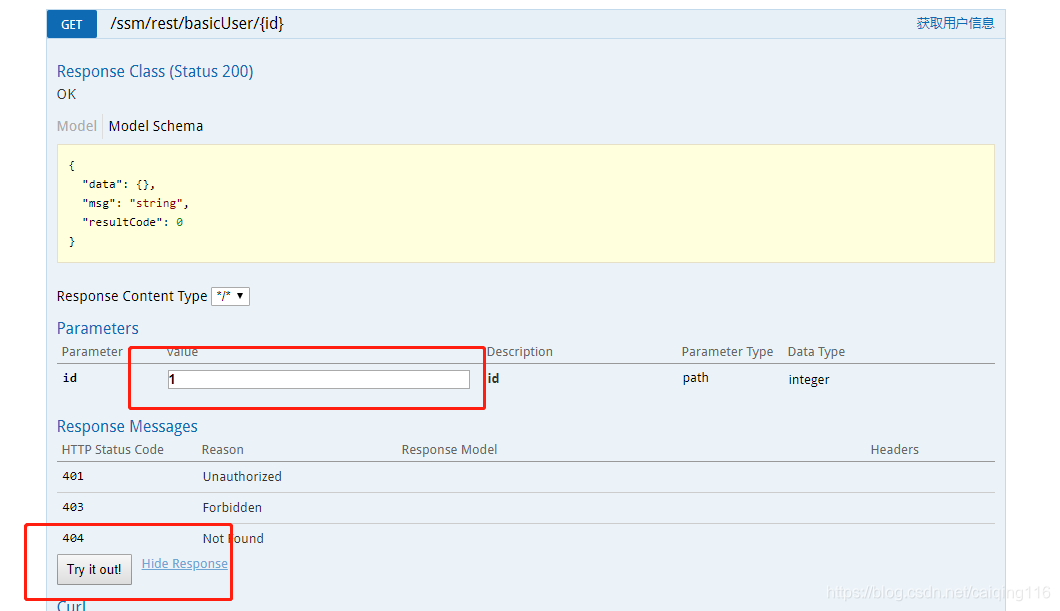1060x611 pixels.
Task: Select the Response Messages section heading
Action: pos(127,426)
